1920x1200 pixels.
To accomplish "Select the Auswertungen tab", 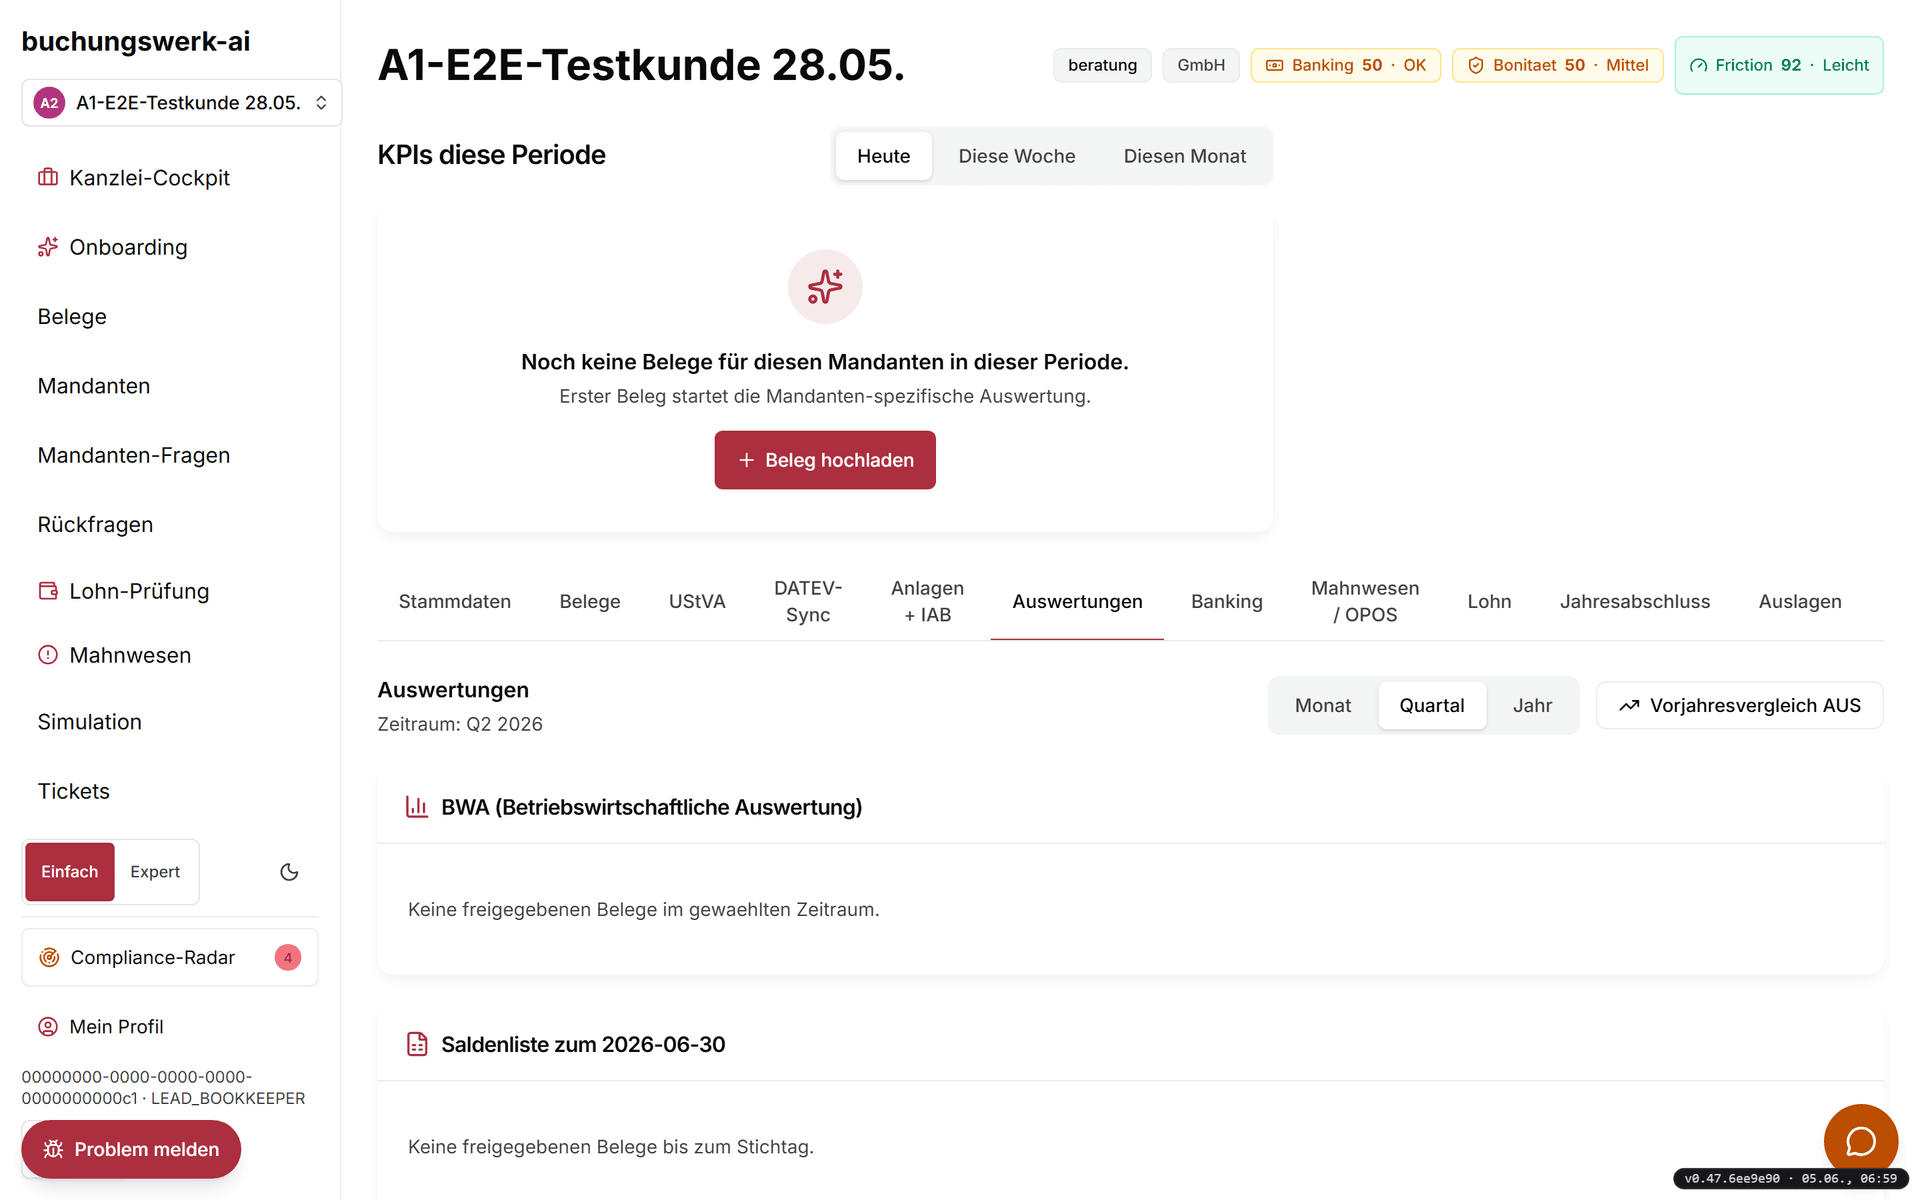I will (1077, 601).
